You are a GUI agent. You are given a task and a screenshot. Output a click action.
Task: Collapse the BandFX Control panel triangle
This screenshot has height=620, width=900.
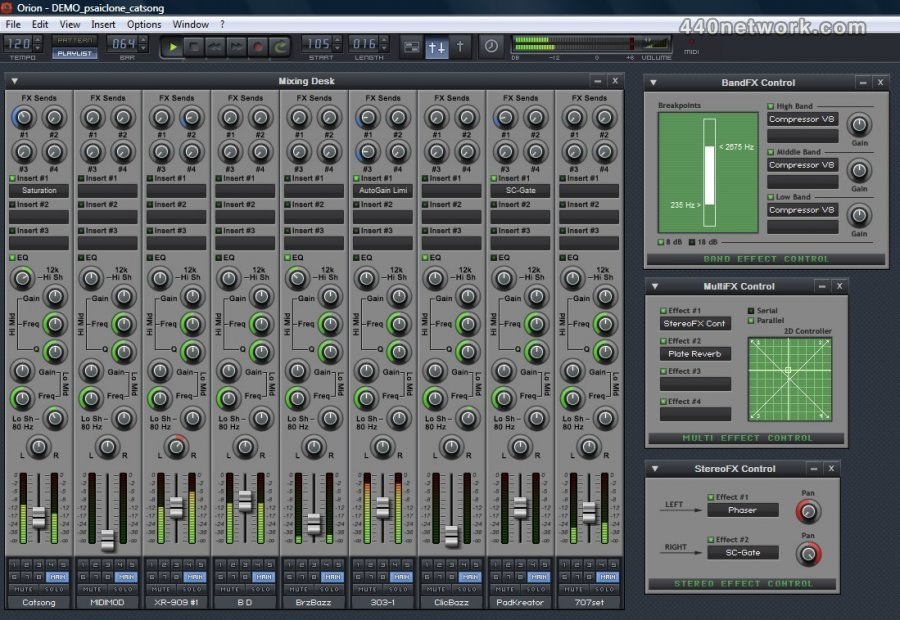(653, 83)
